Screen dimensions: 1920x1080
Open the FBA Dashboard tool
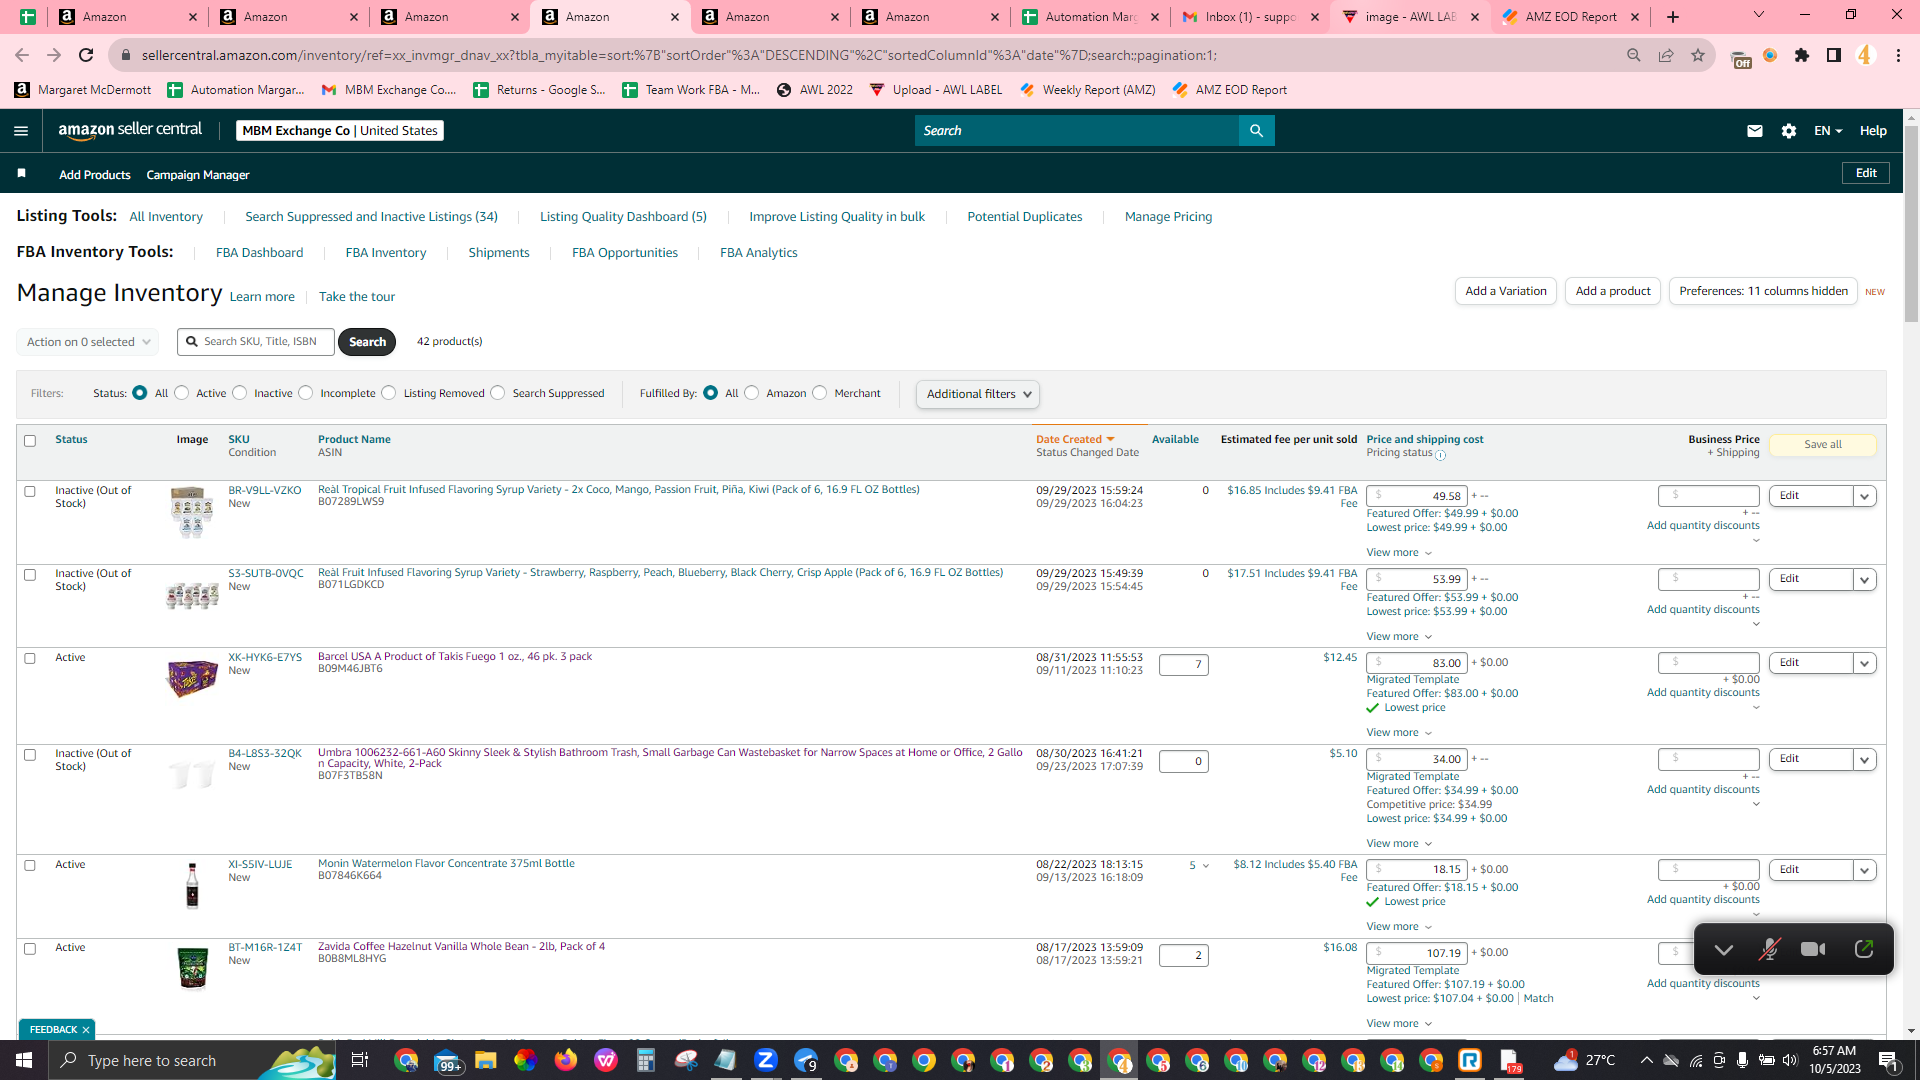tap(259, 253)
